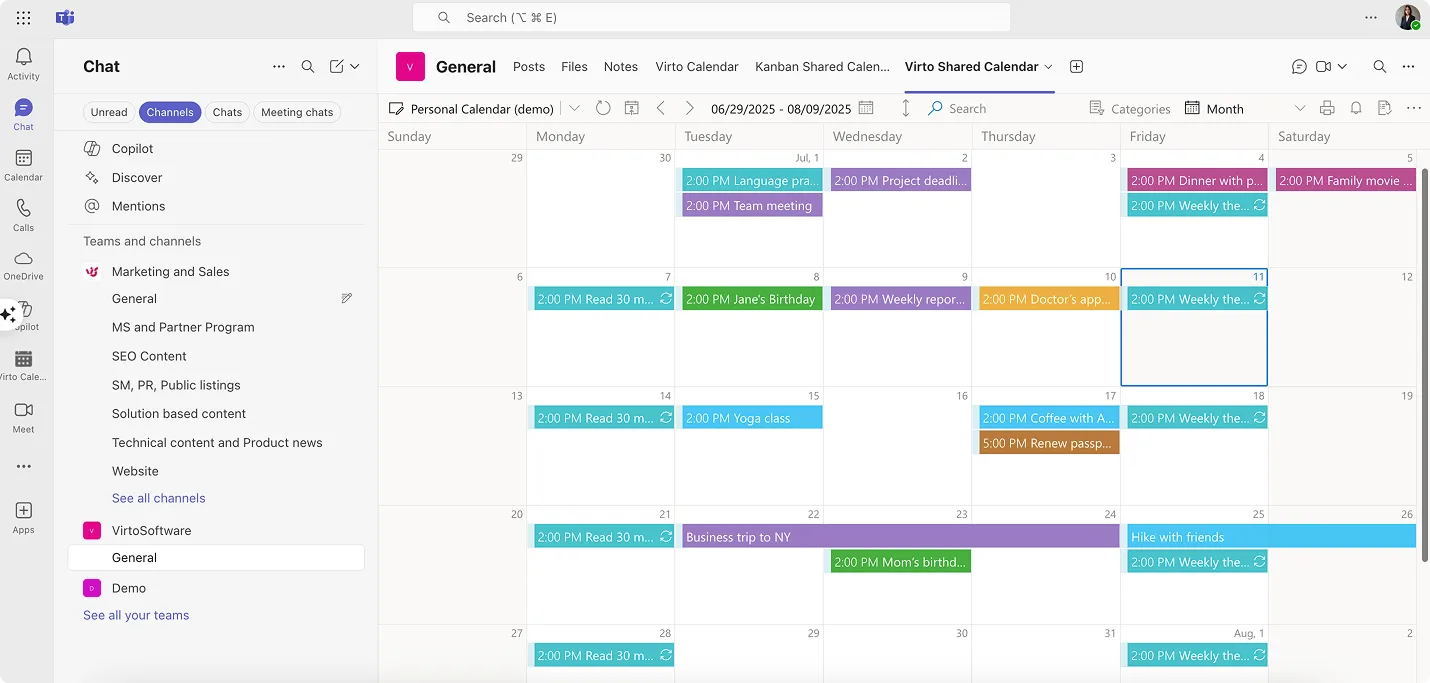The image size is (1430, 683).
Task: Switch to Kanban Shared Calendar tab
Action: point(822,67)
